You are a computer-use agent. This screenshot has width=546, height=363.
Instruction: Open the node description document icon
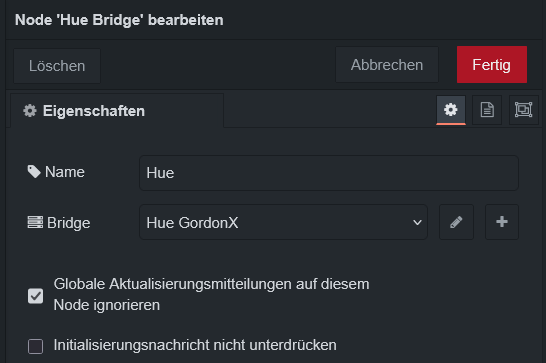tap(487, 110)
